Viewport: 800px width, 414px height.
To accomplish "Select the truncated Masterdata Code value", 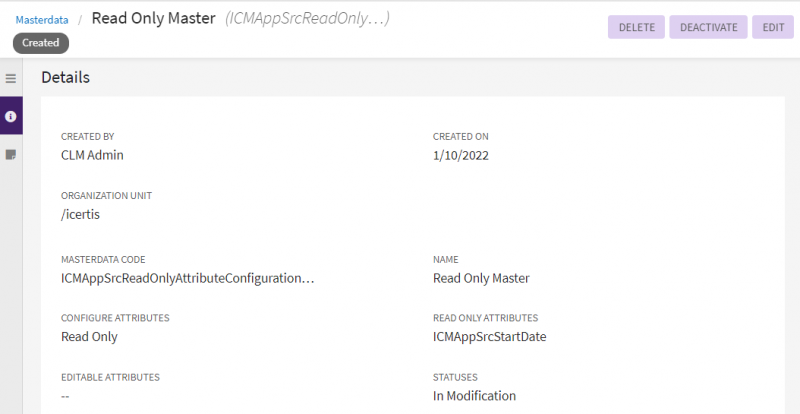I will (187, 278).
